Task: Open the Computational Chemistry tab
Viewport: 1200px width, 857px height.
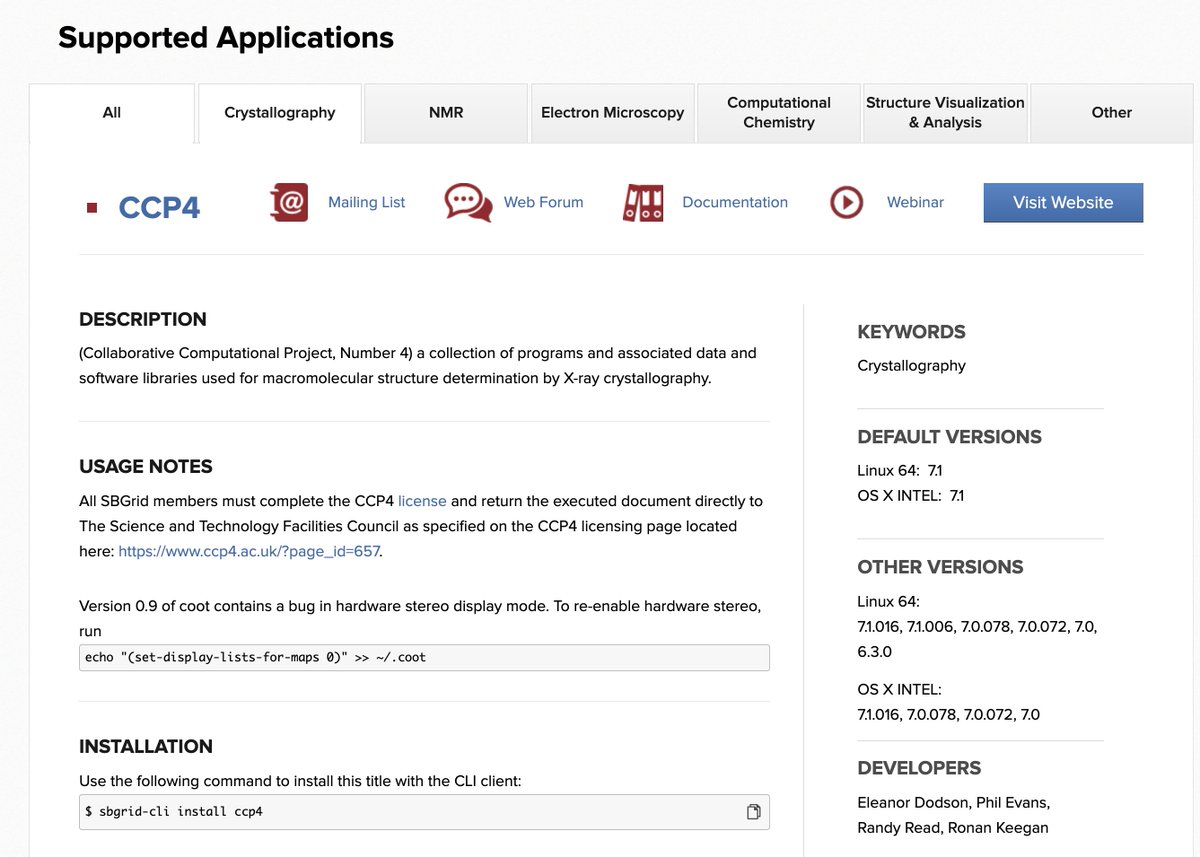Action: [779, 113]
